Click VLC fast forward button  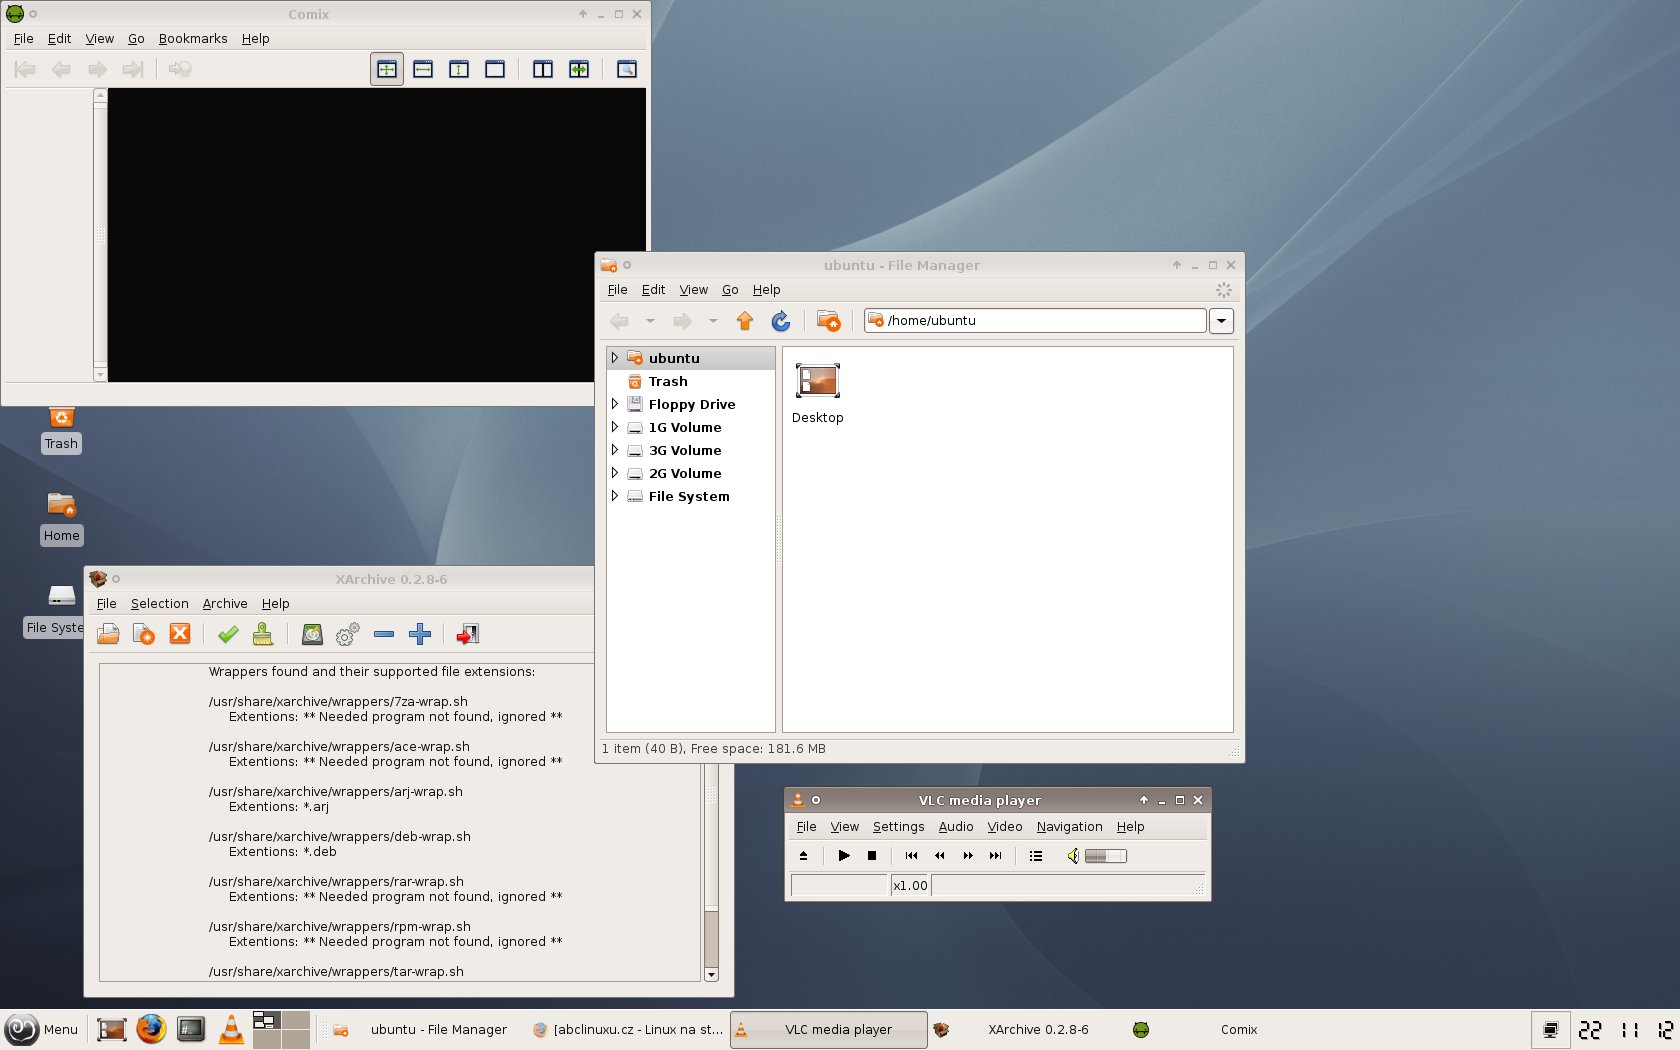coord(968,856)
